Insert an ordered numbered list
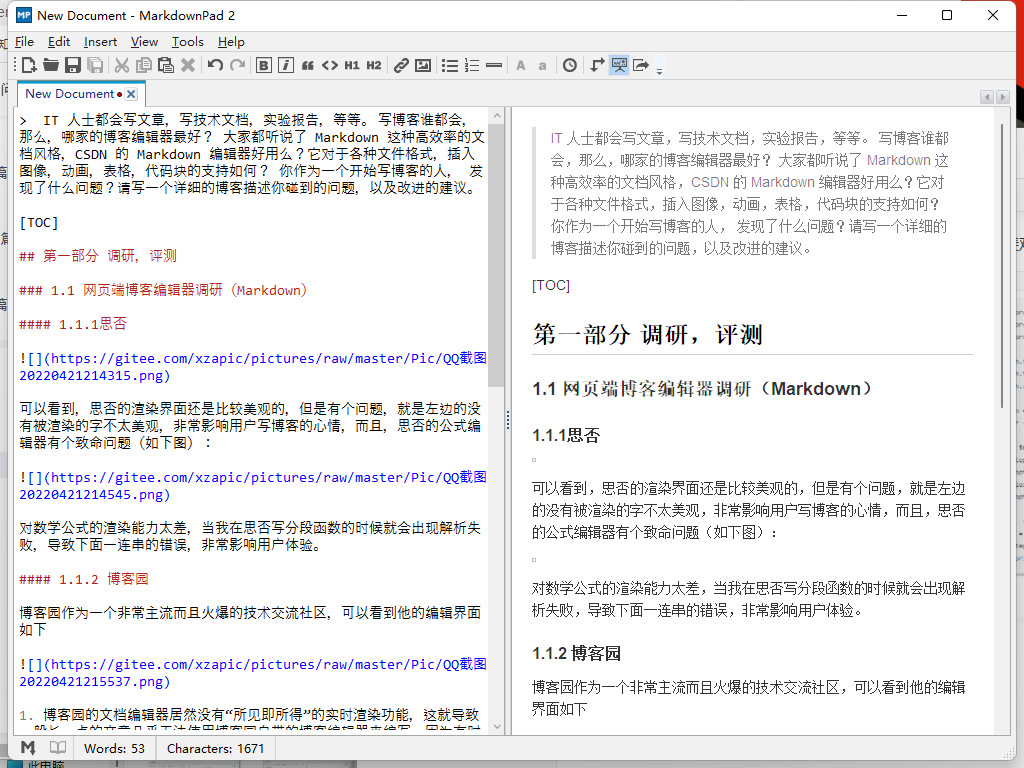The height and width of the screenshot is (768, 1024). [472, 65]
